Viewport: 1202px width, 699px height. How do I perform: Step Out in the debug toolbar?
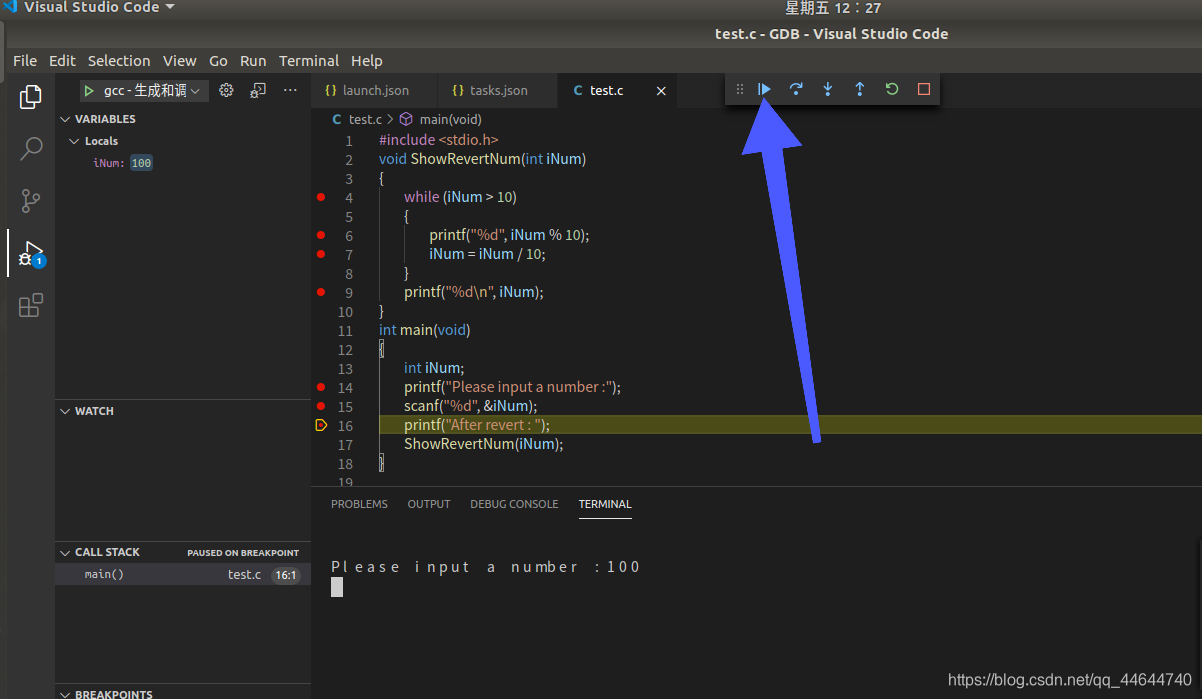click(x=859, y=89)
